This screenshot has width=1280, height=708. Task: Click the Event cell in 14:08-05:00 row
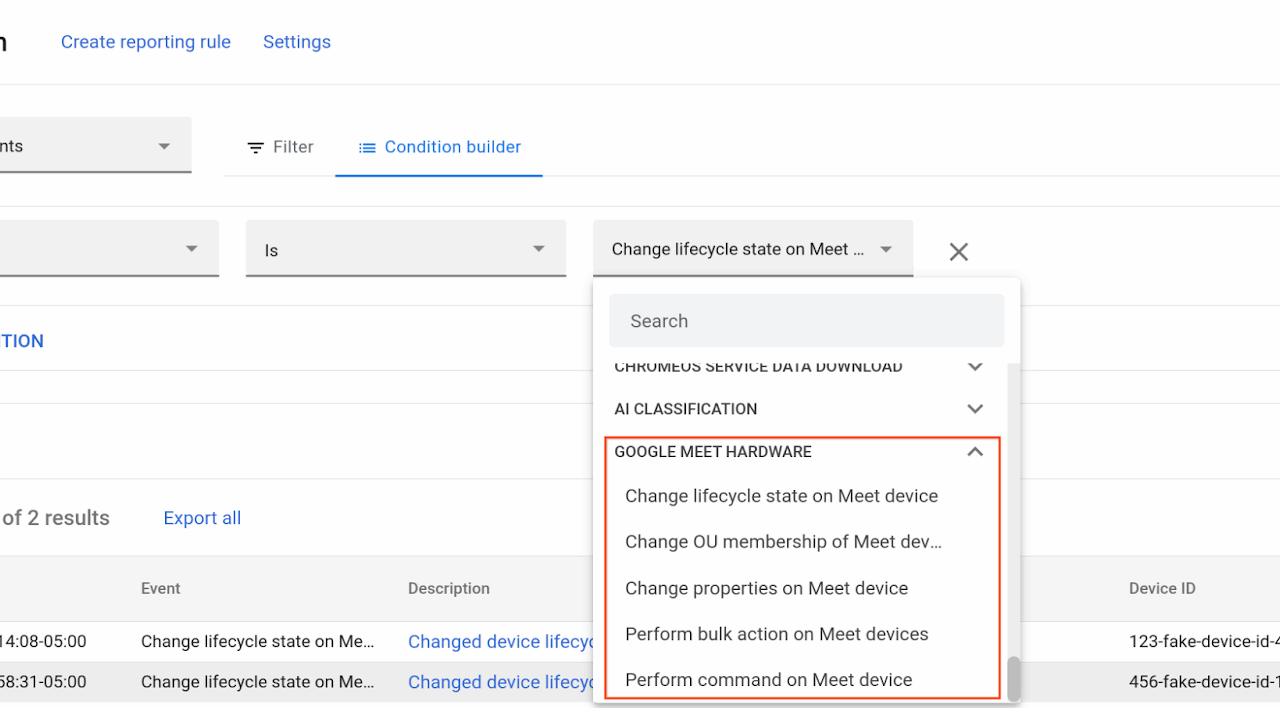click(258, 642)
